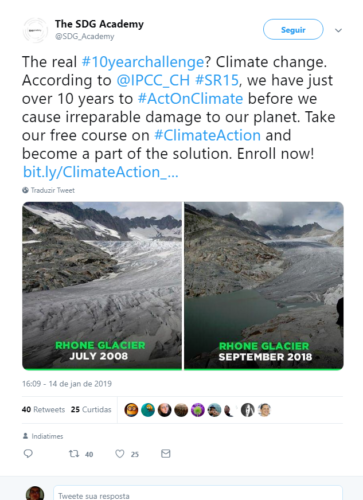The height and width of the screenshot is (500, 363).
Task: Open the #10yearchallenge hashtag
Action: [x=143, y=62]
